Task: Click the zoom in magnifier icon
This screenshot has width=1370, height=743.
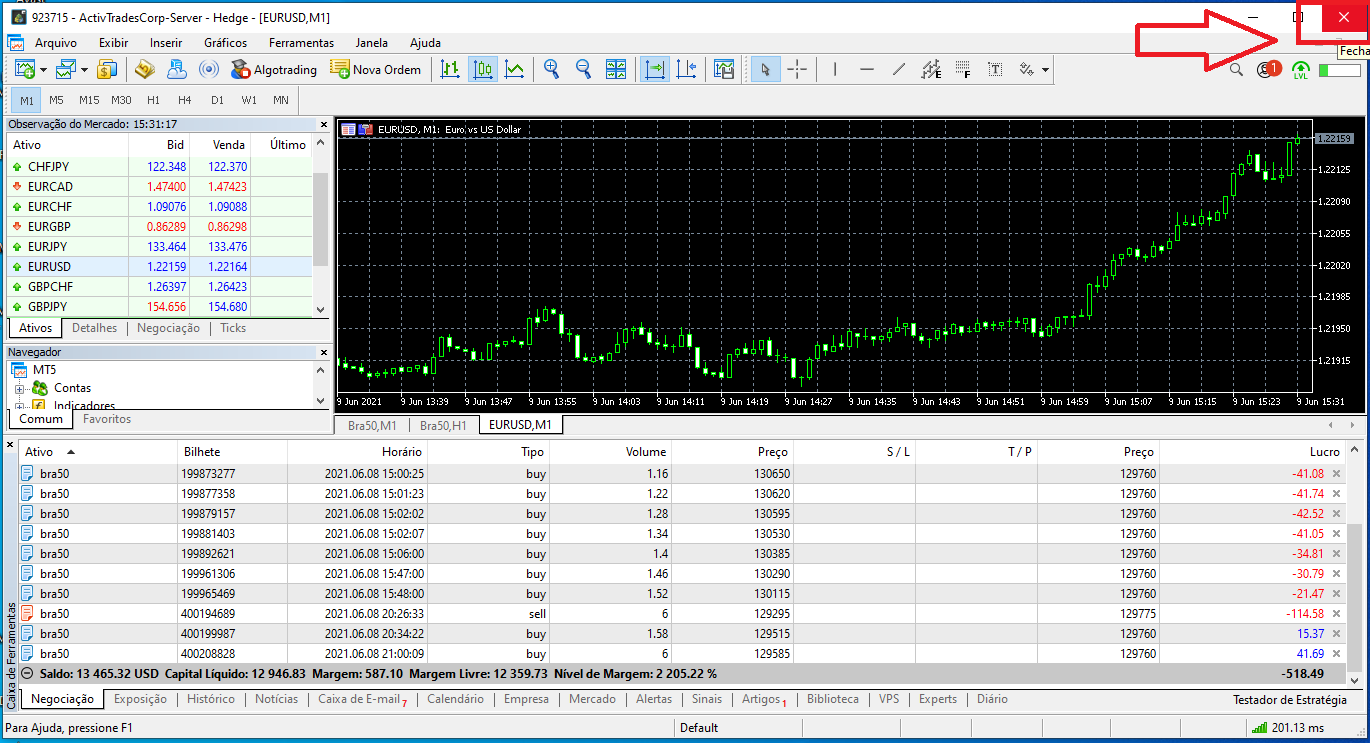Action: [x=551, y=69]
